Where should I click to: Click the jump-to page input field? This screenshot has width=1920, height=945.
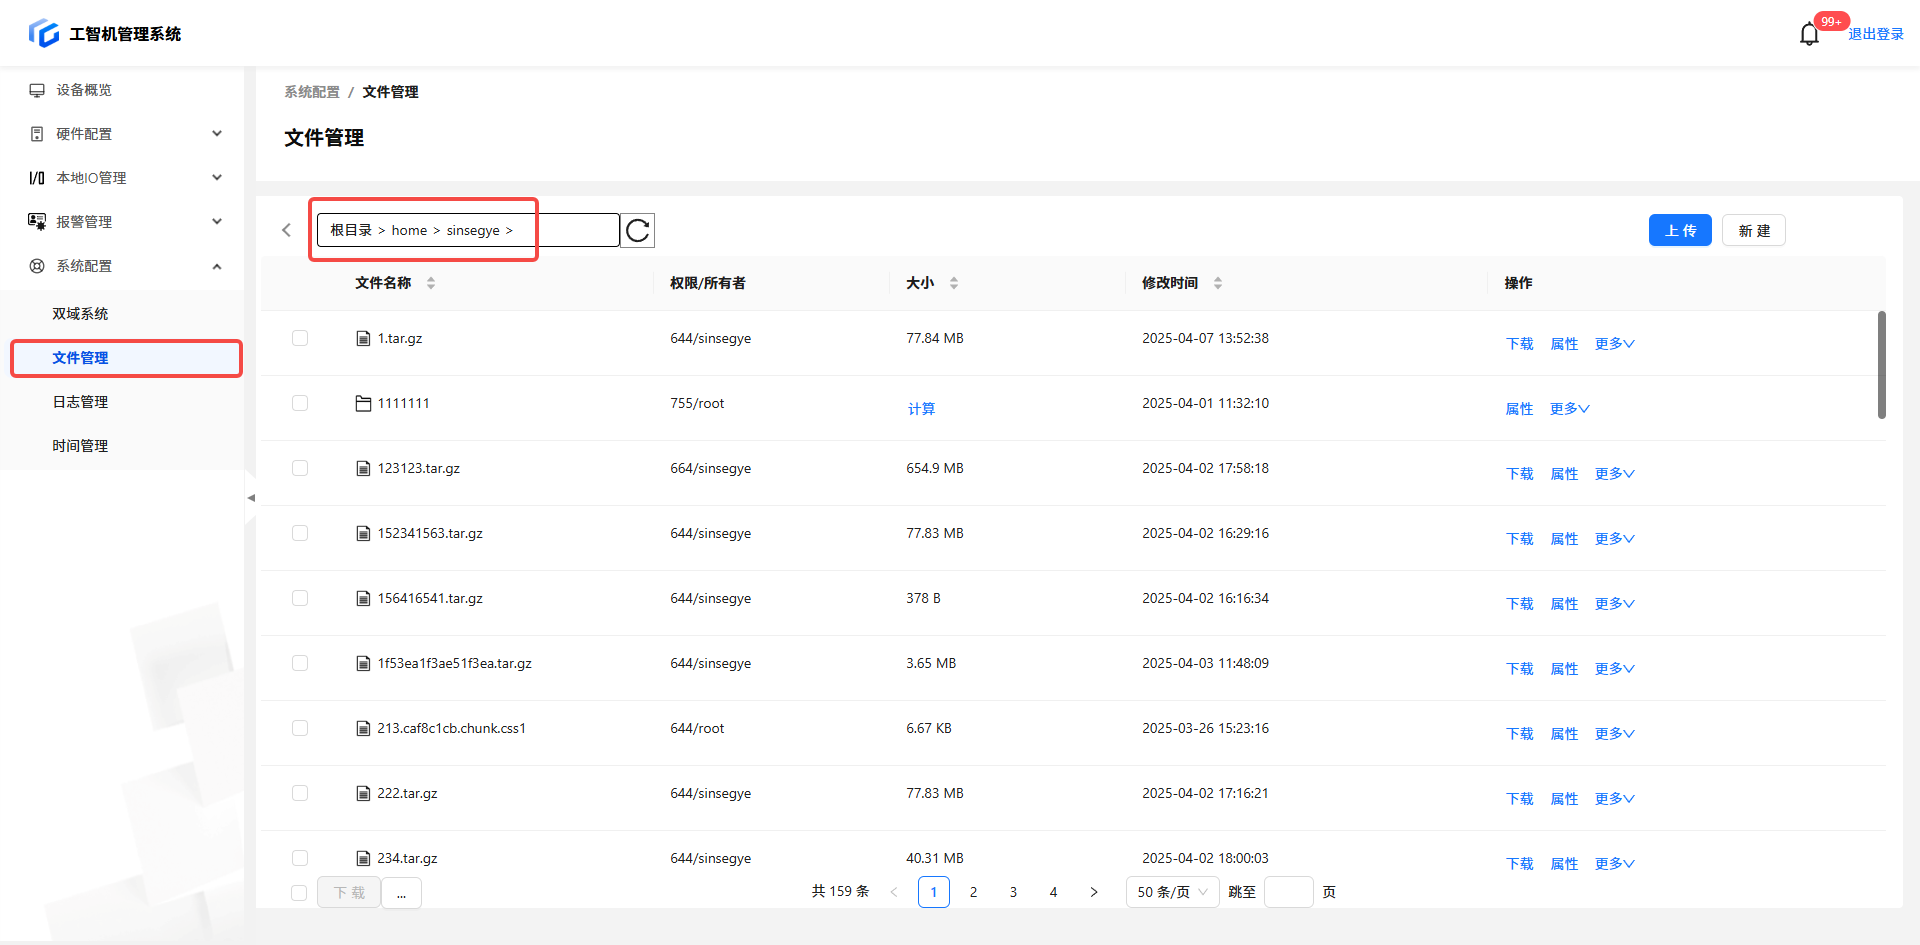click(1288, 892)
